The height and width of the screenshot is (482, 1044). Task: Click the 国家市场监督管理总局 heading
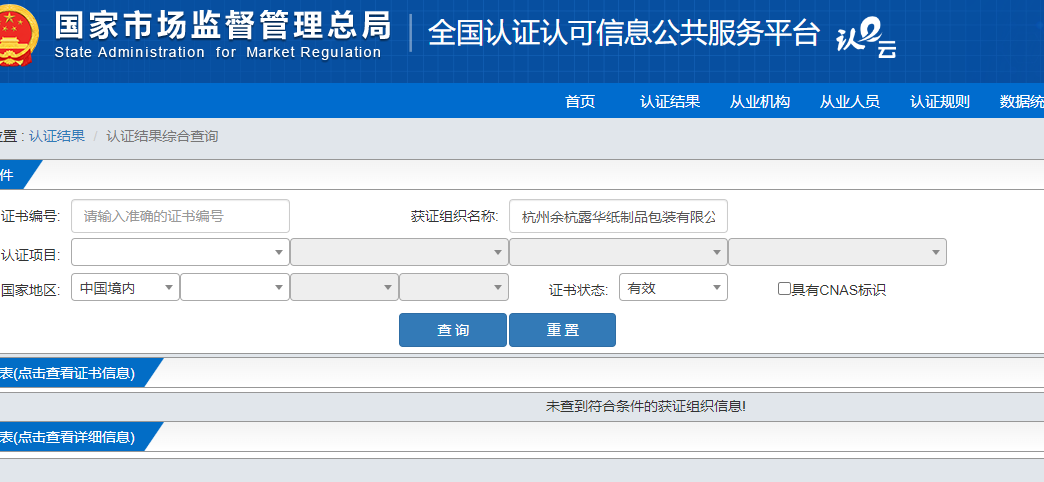click(x=222, y=25)
